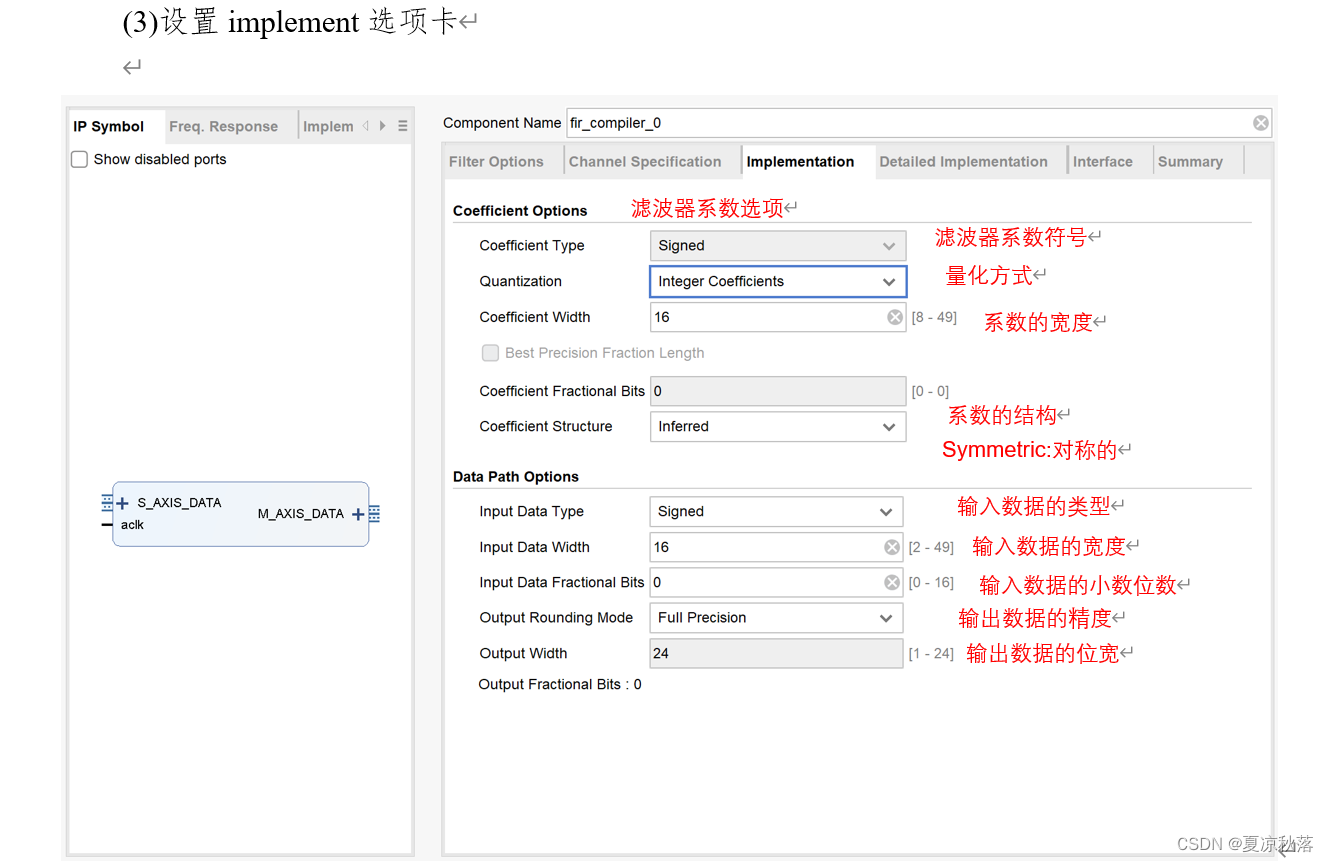The image size is (1329, 862).
Task: Open Coefficient Structure dropdown
Action: pyautogui.click(x=778, y=427)
